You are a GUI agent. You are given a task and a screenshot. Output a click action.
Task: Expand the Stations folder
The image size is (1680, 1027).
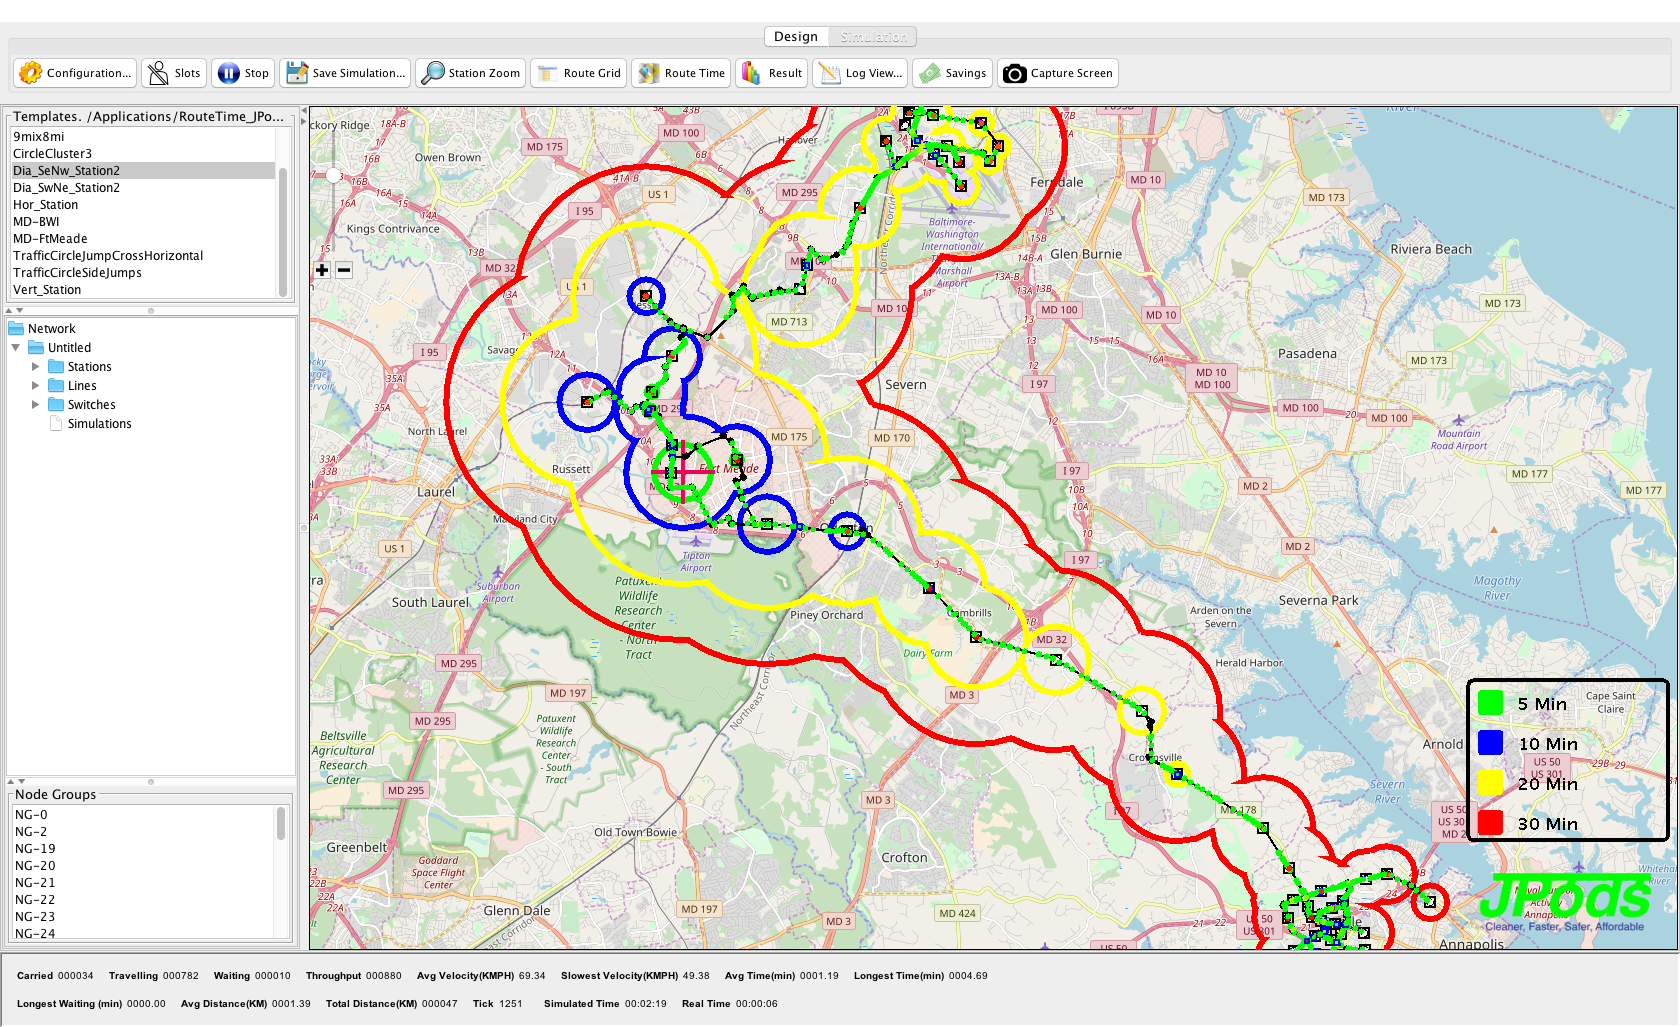pyautogui.click(x=36, y=367)
